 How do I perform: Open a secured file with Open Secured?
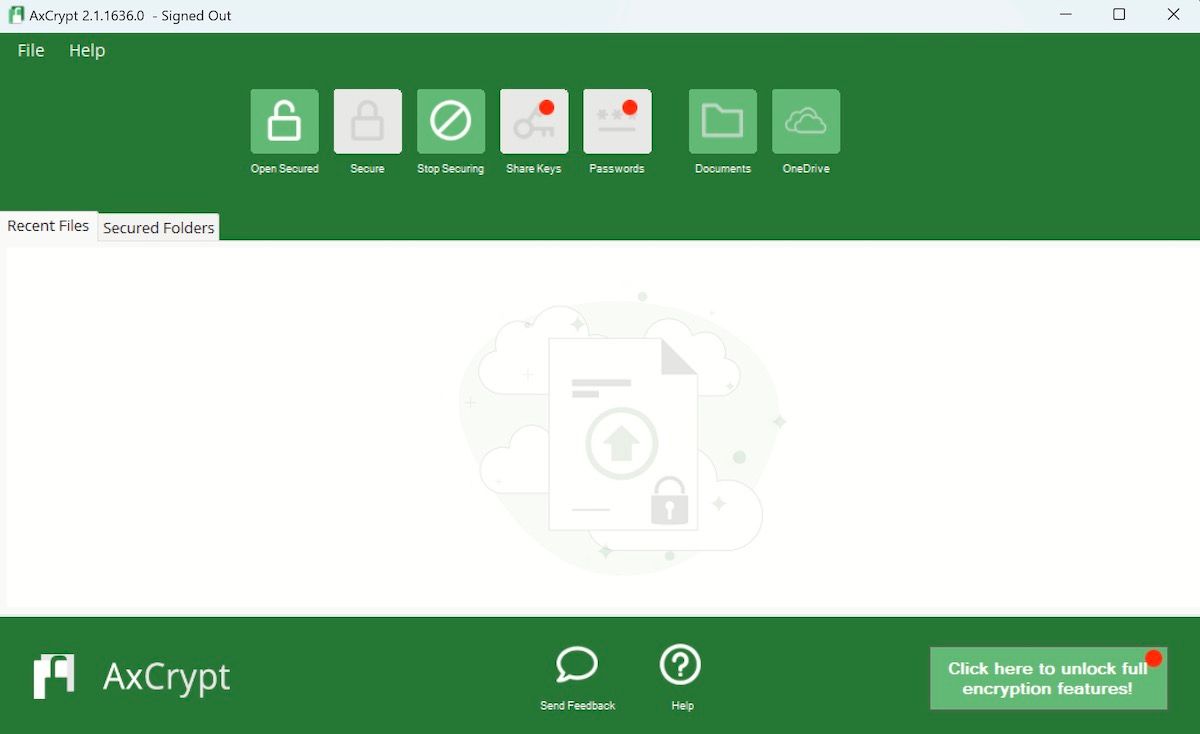[284, 120]
